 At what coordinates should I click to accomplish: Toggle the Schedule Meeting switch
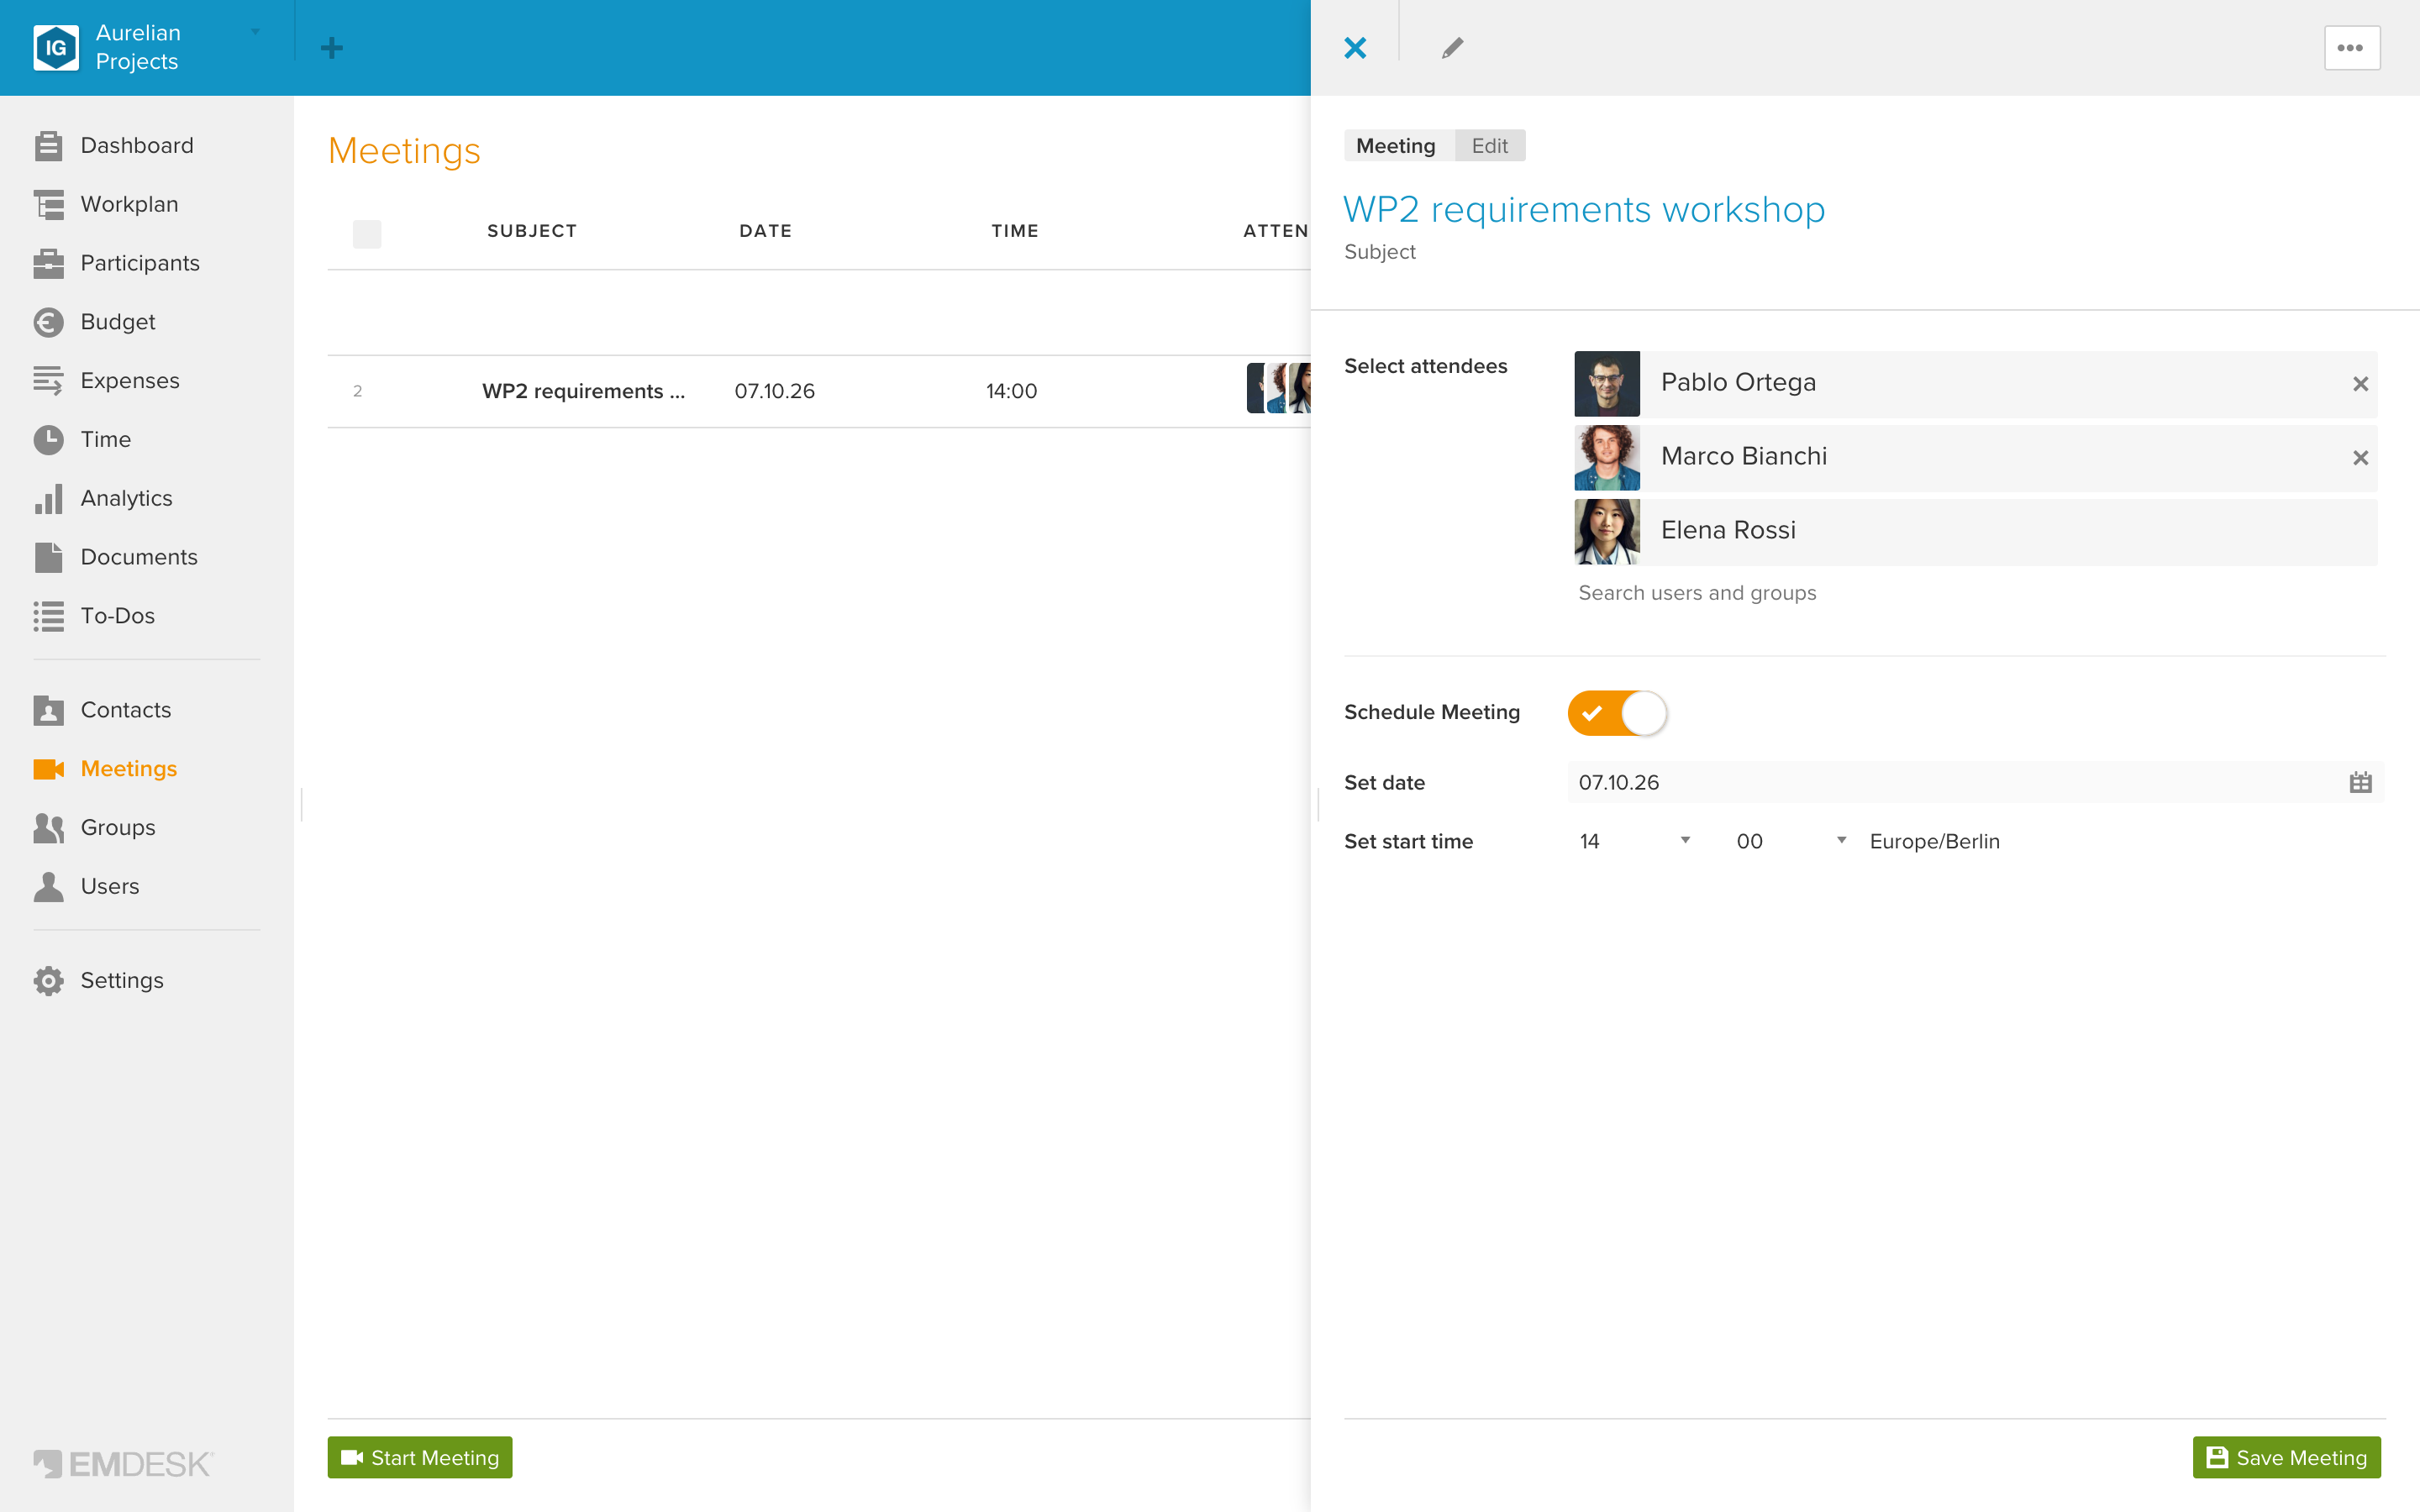1617,713
